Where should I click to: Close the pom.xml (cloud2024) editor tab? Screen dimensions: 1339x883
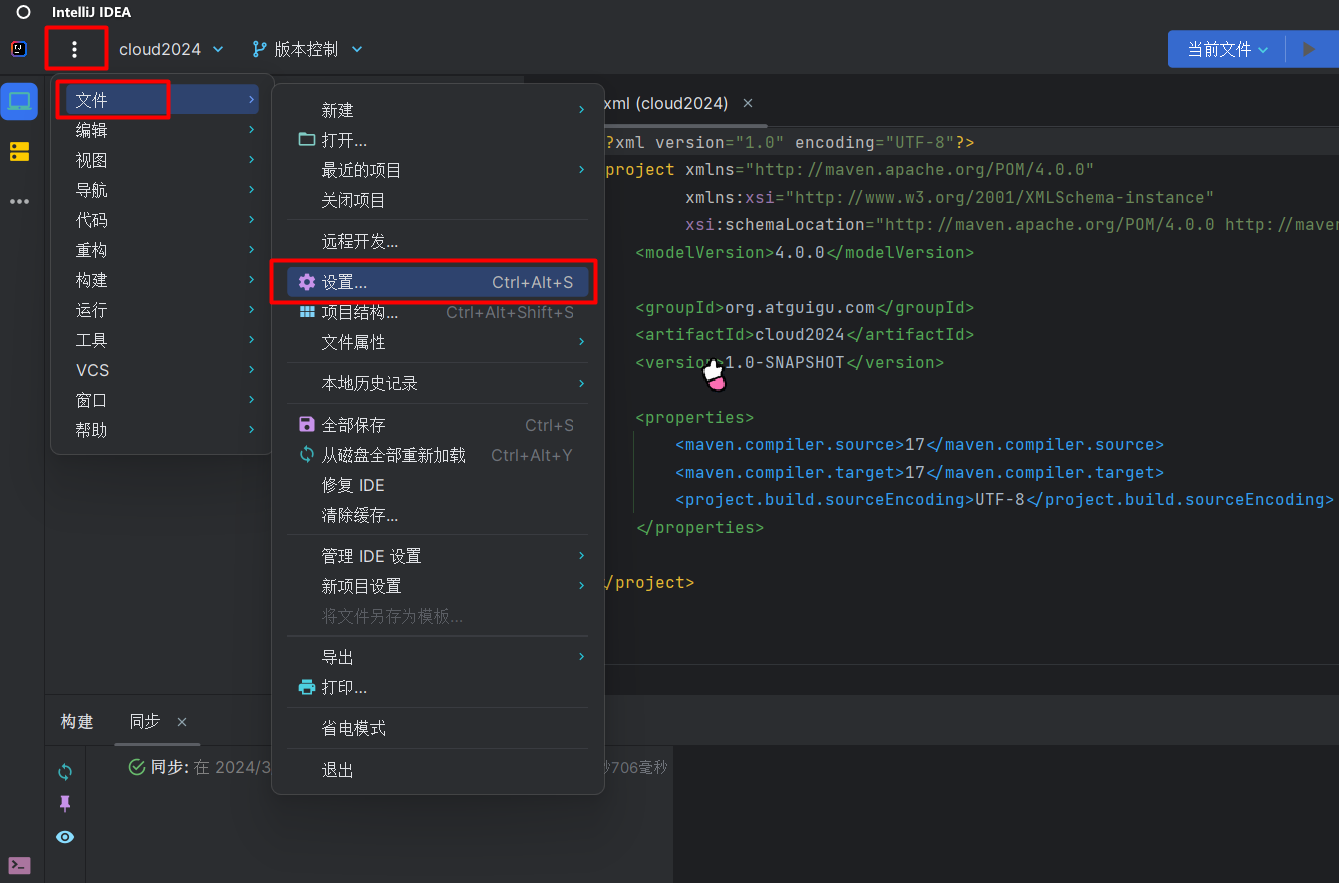point(748,103)
